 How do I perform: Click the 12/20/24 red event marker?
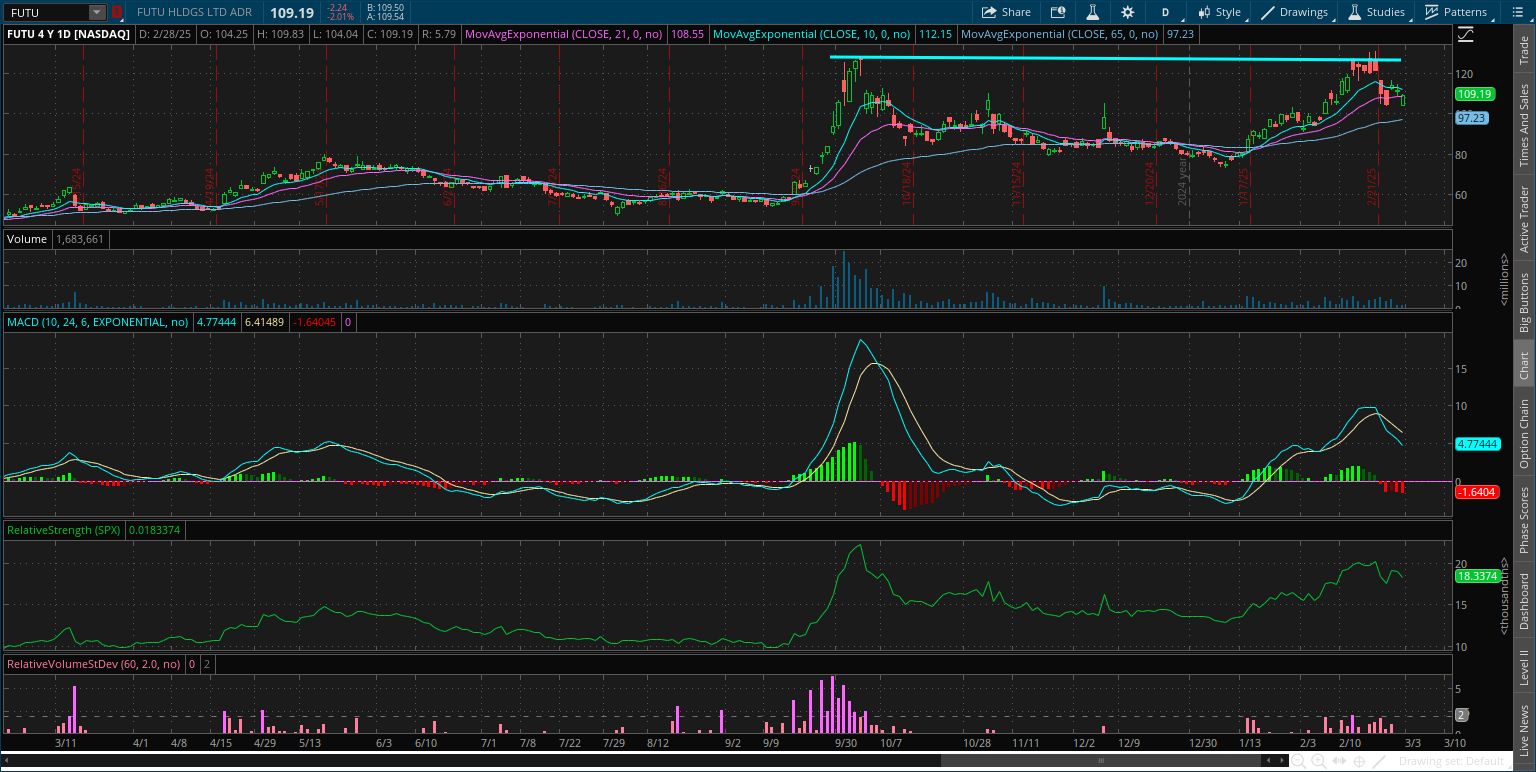click(x=1151, y=186)
